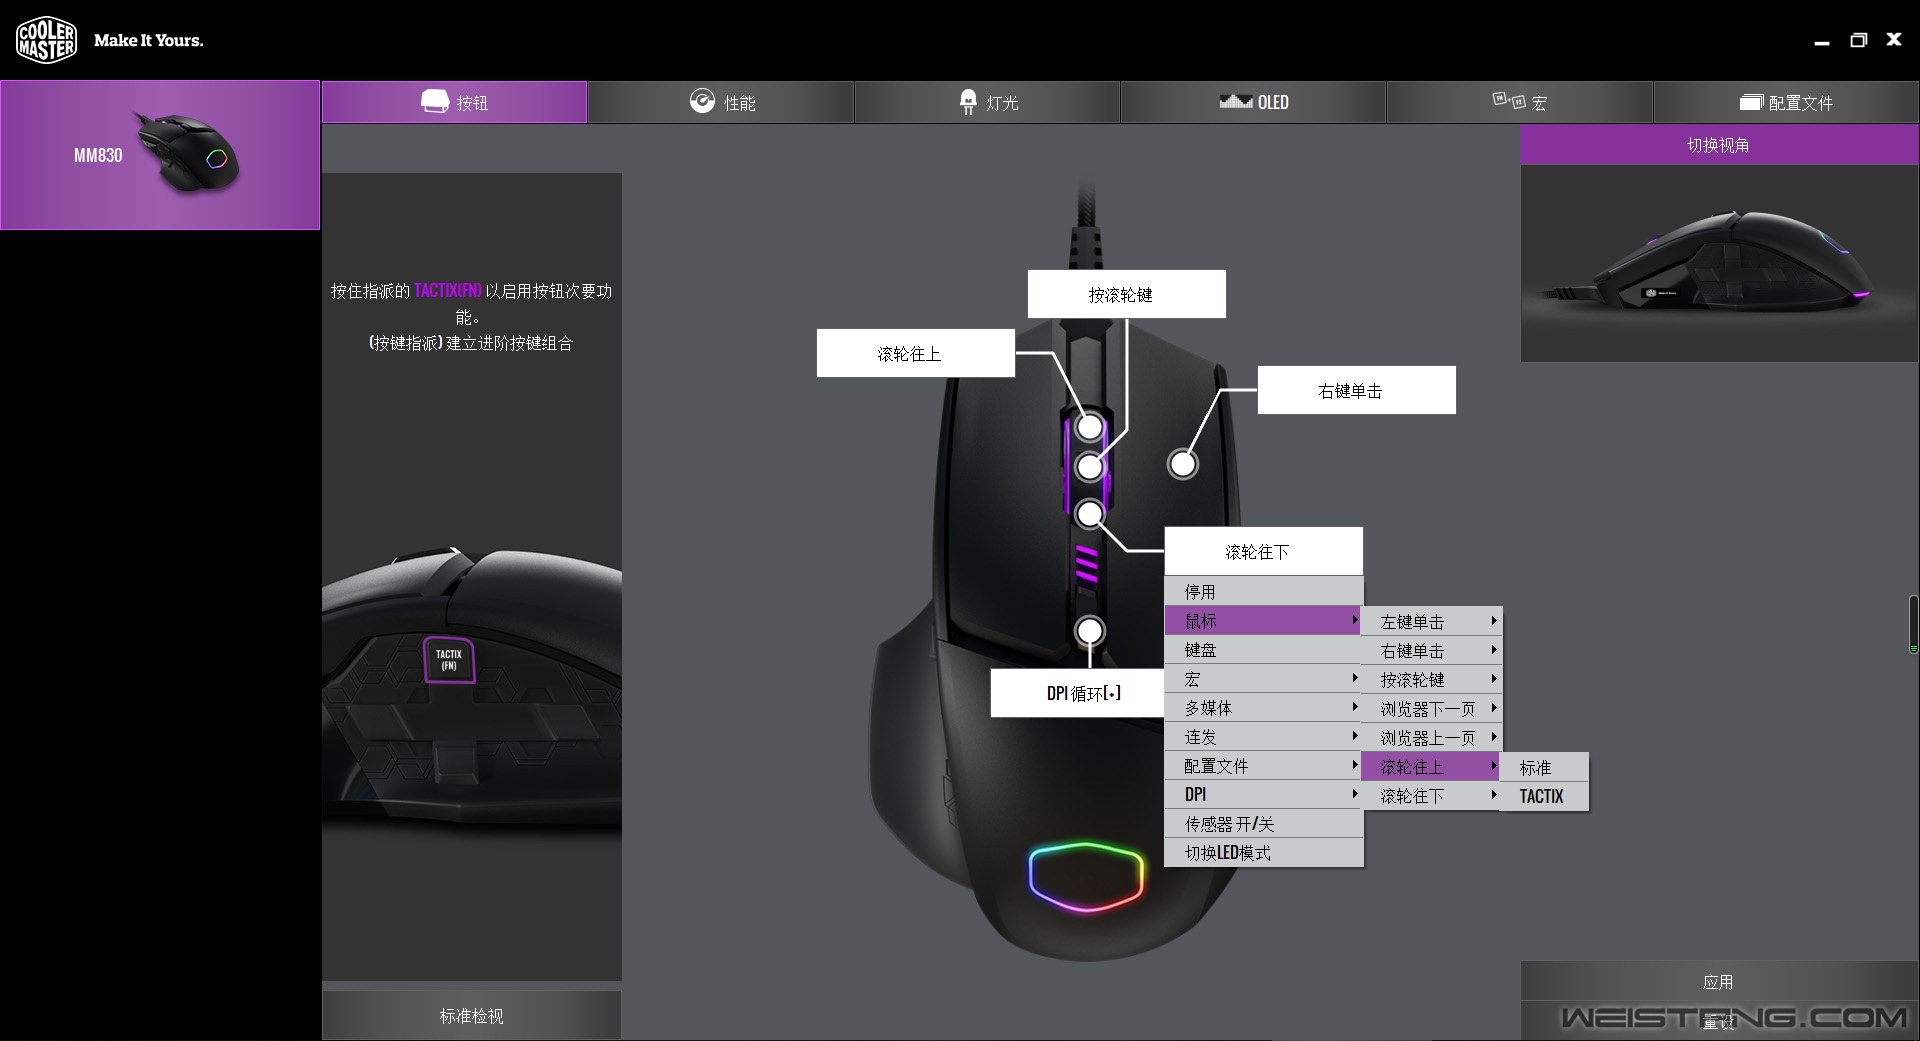Viewport: 1920px width, 1041px height.
Task: Click the scroll-down button marker on the mouse
Action: 1089,514
